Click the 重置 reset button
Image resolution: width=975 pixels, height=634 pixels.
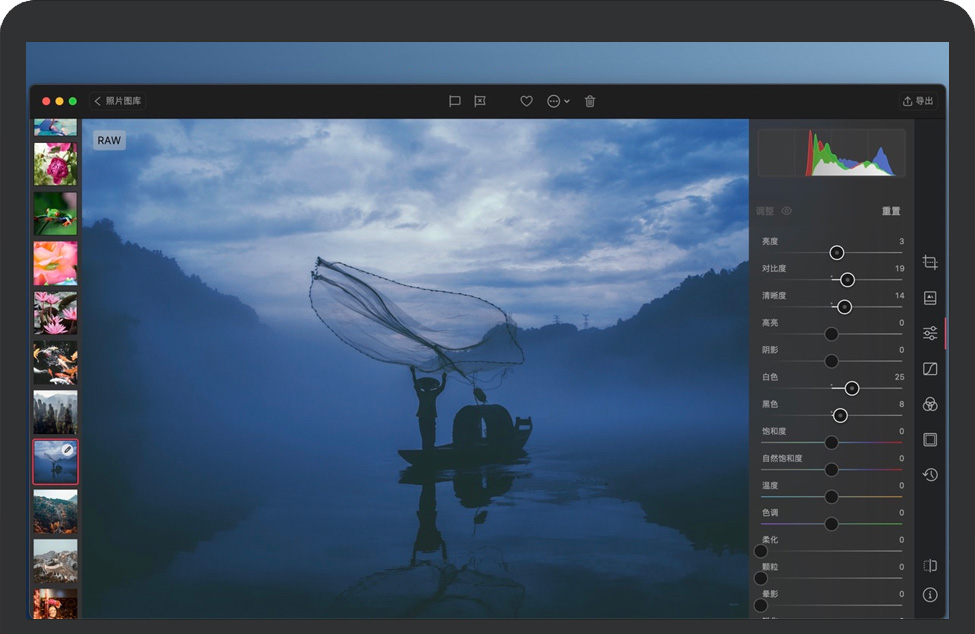point(890,211)
